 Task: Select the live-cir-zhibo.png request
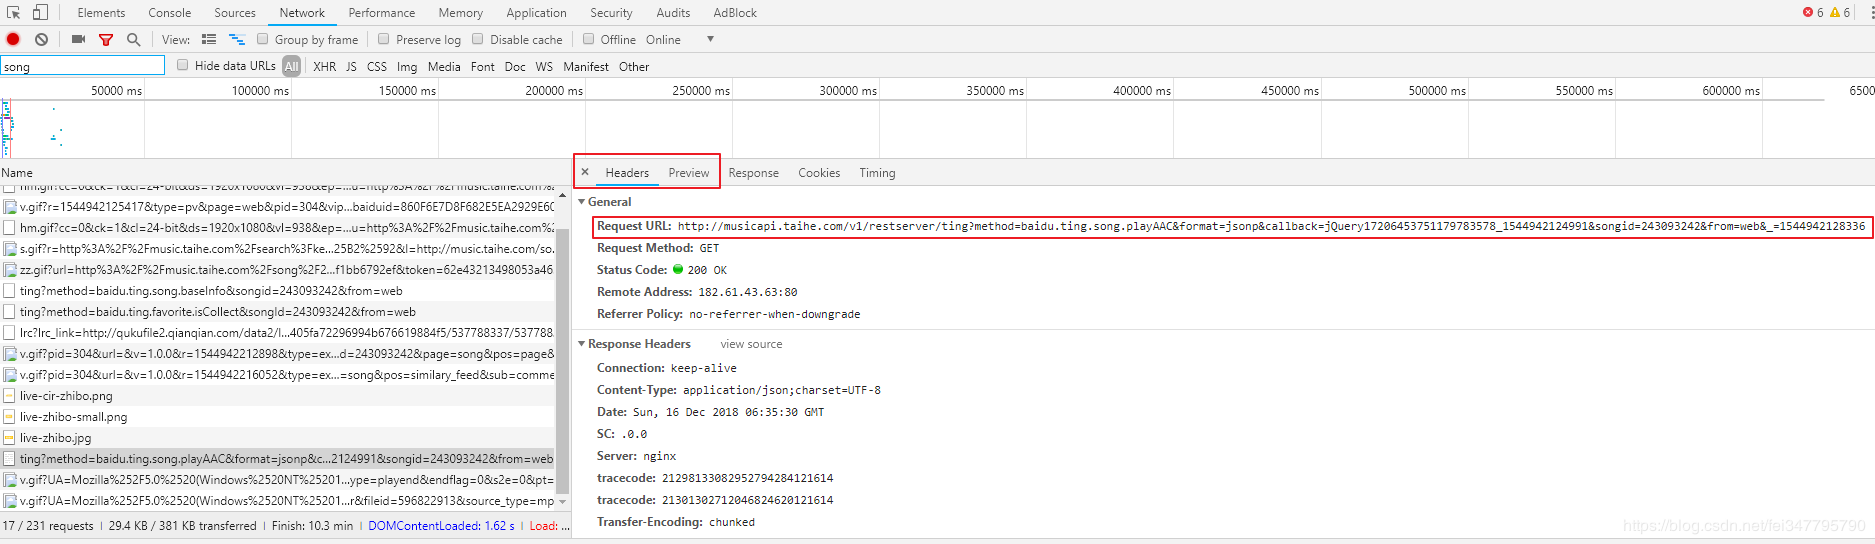[278, 395]
